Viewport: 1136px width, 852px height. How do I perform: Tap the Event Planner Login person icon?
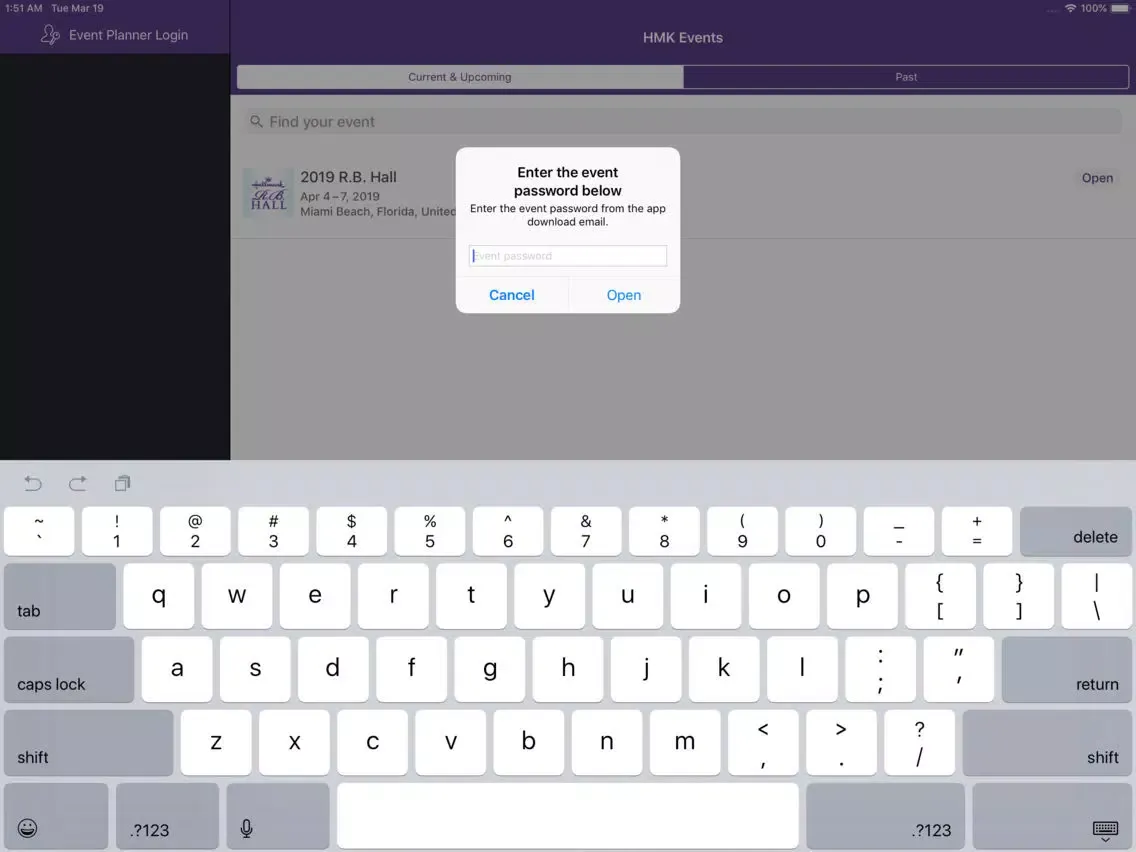50,35
